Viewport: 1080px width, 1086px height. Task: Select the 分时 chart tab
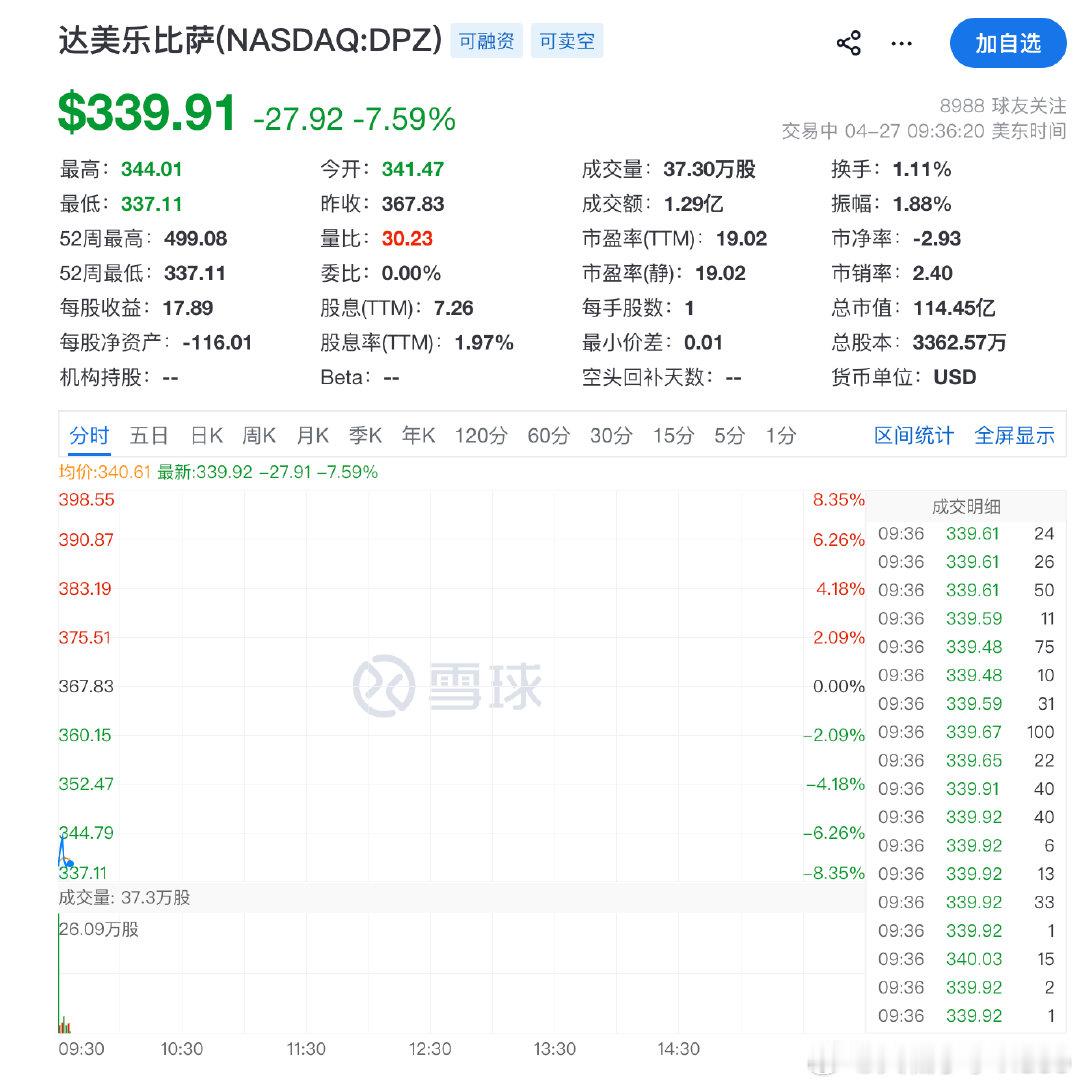(89, 436)
